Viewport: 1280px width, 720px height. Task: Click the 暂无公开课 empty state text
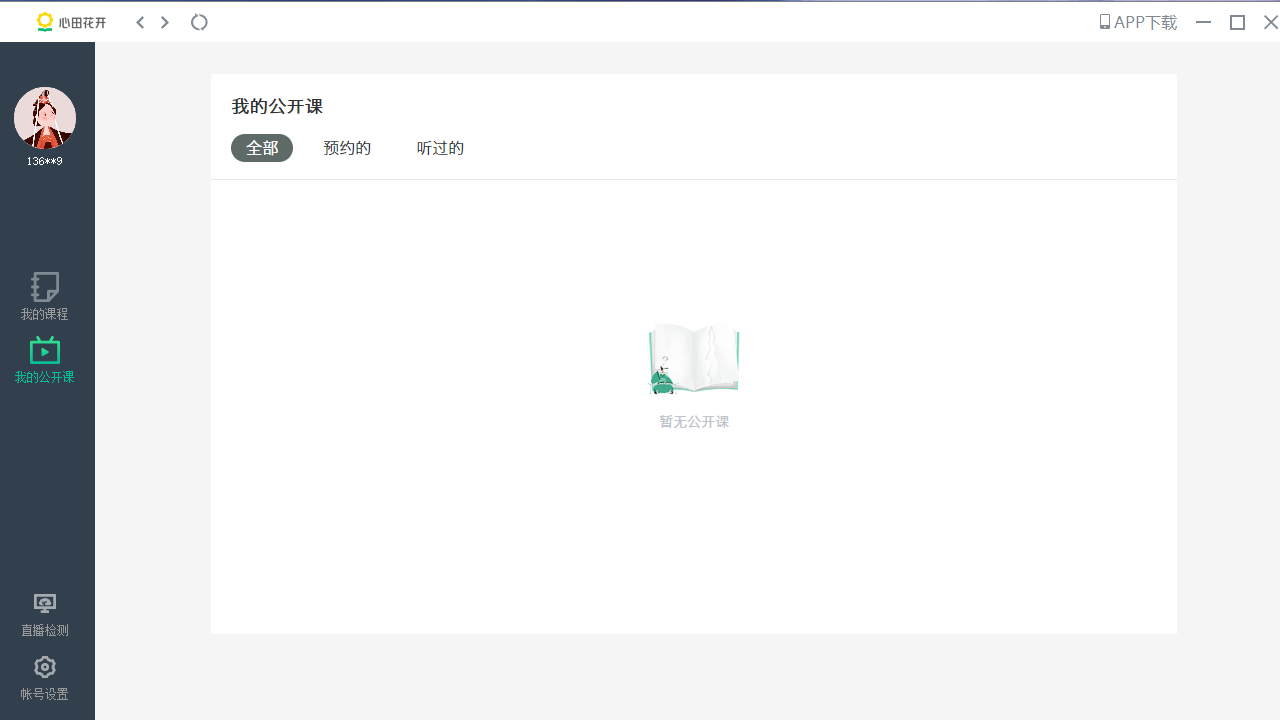click(693, 421)
